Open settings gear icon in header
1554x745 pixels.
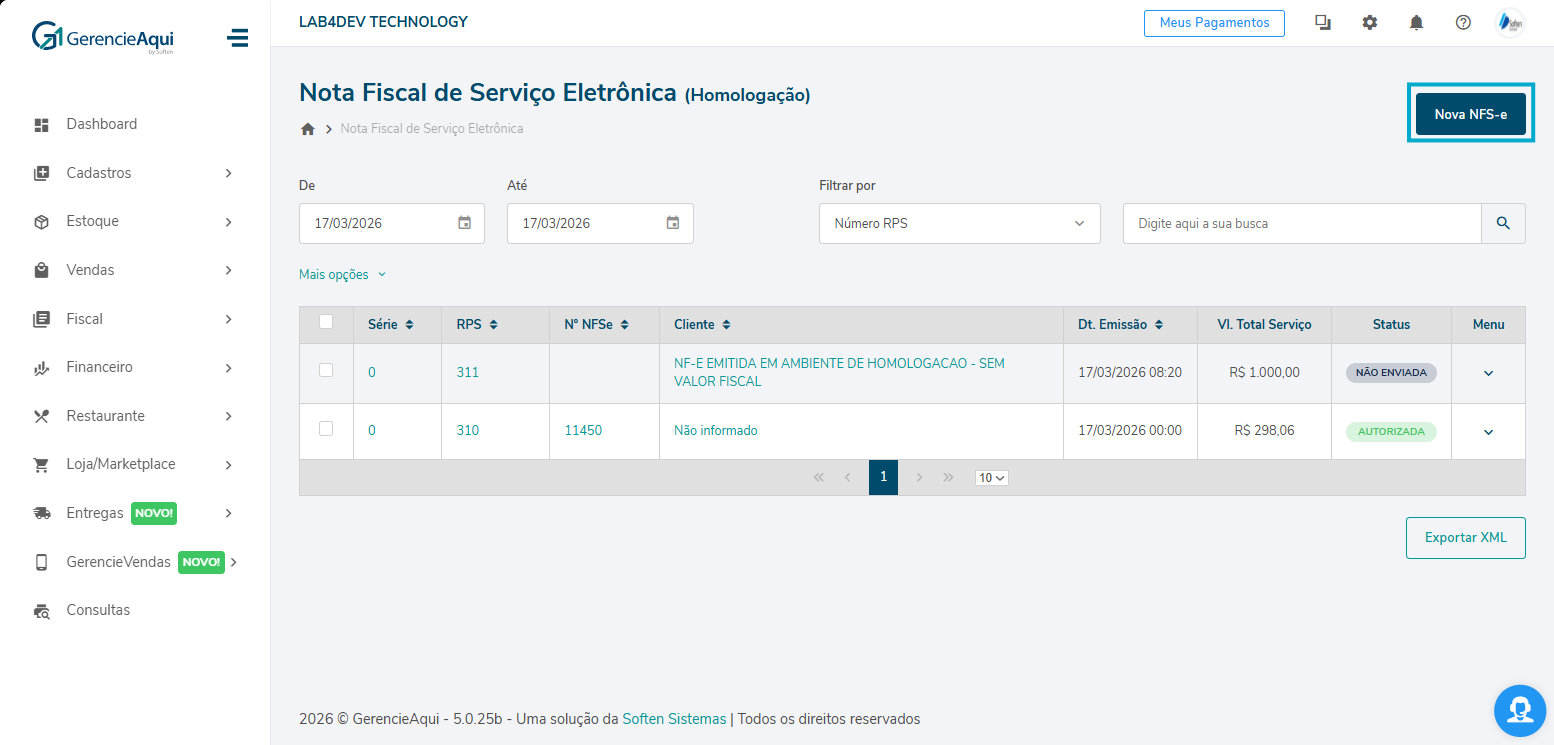tap(1370, 22)
